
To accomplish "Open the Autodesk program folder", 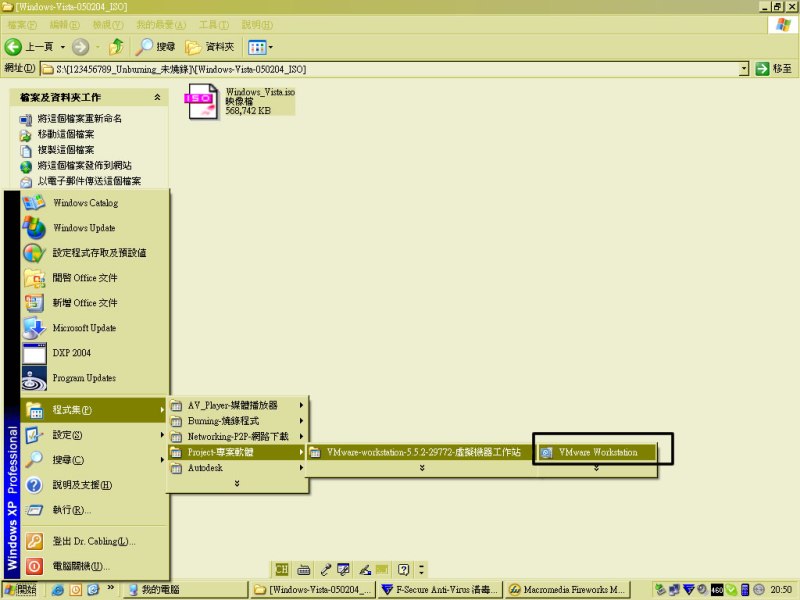I will (x=238, y=468).
